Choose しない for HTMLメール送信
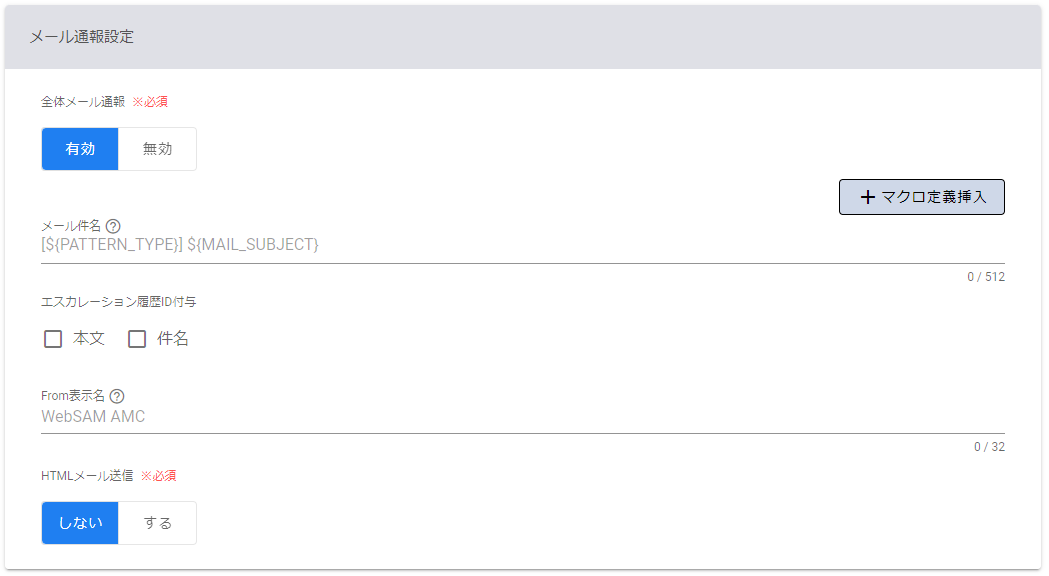 pyautogui.click(x=80, y=523)
